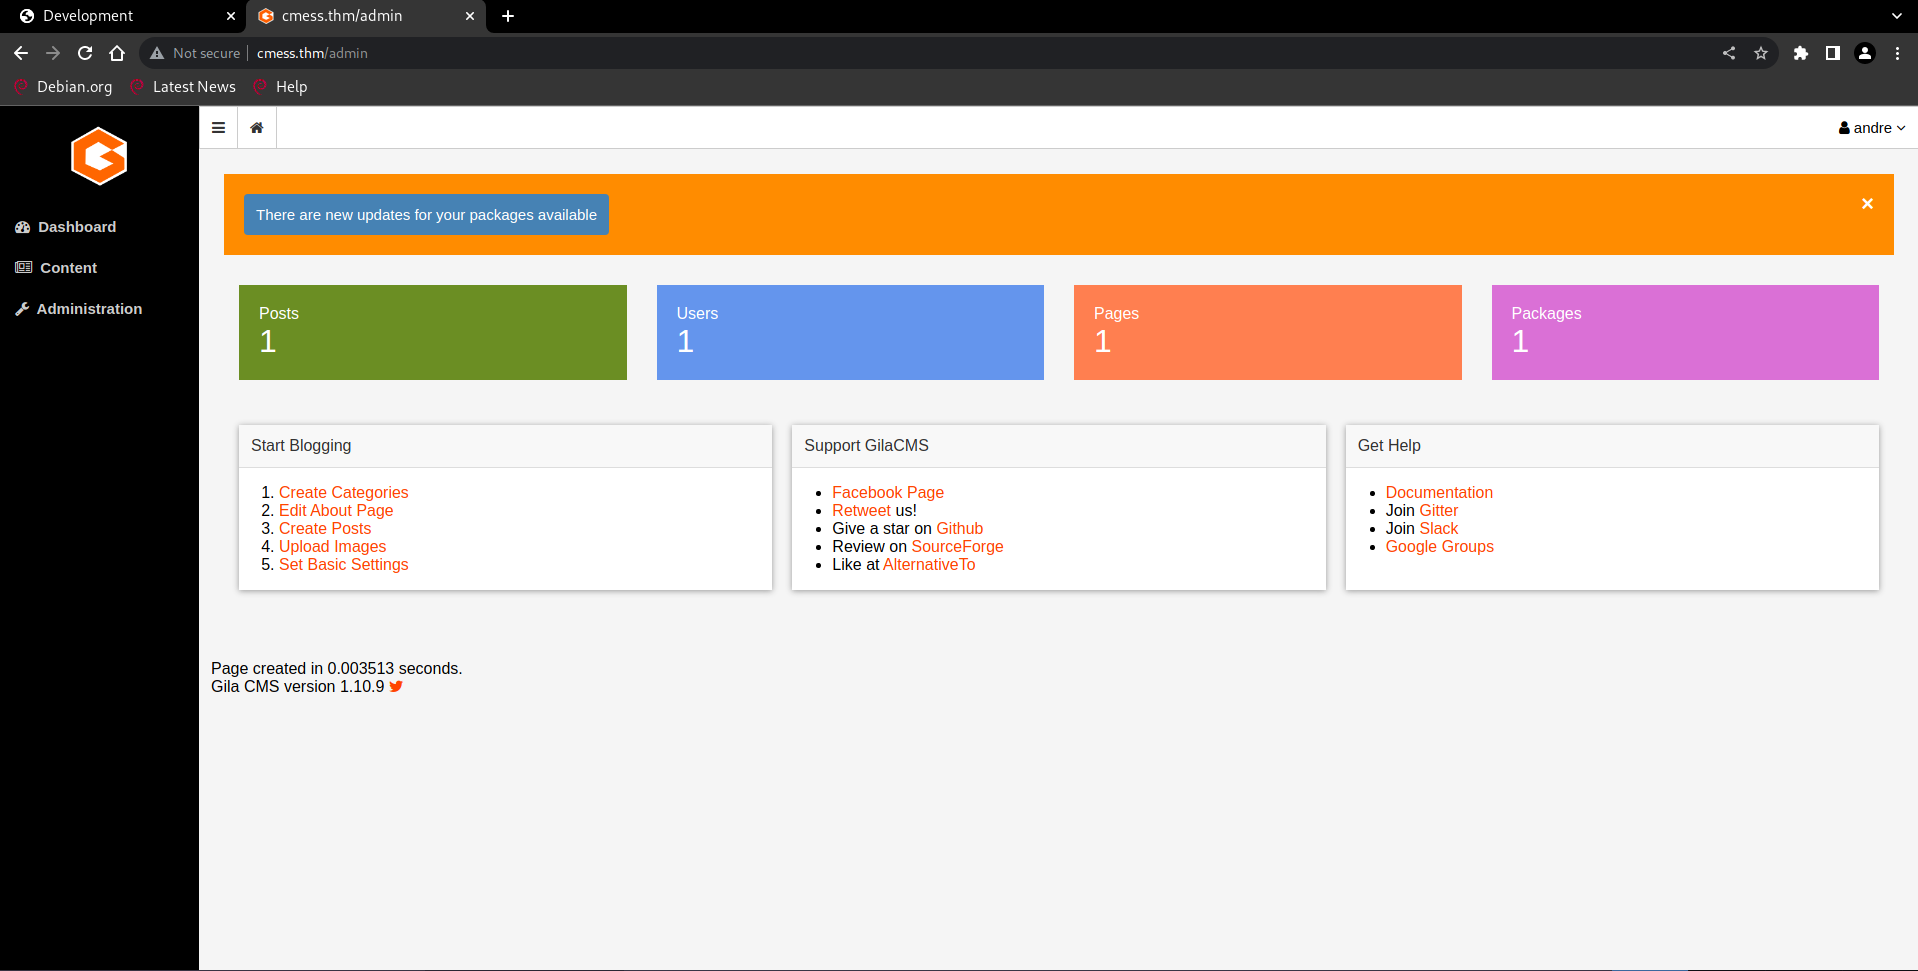Open the Help bookmark
Image resolution: width=1918 pixels, height=971 pixels.
coord(279,87)
